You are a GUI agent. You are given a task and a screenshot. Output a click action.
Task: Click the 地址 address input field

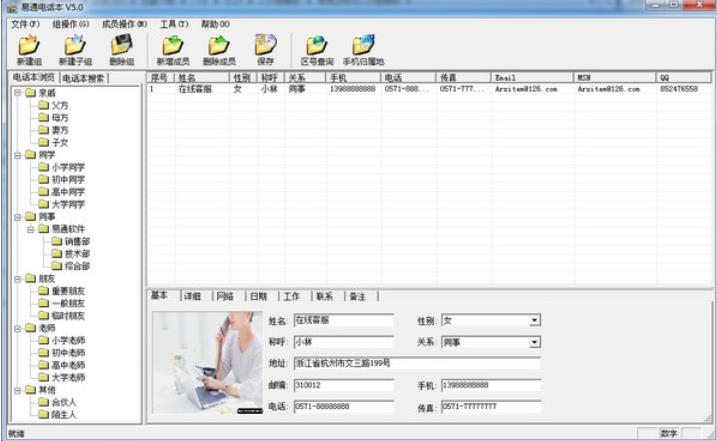point(415,363)
